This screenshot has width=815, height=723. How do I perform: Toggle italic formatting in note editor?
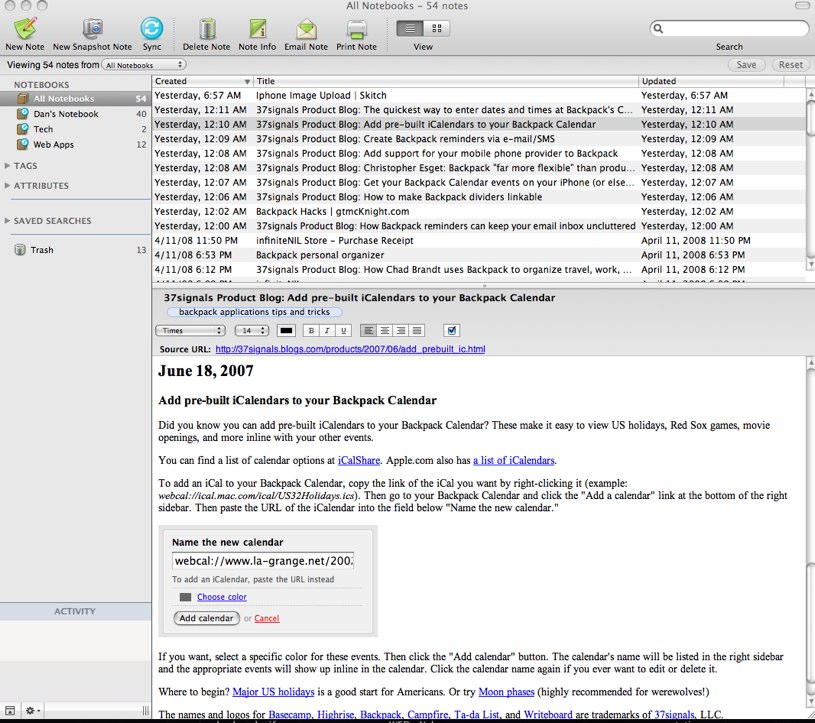point(327,331)
